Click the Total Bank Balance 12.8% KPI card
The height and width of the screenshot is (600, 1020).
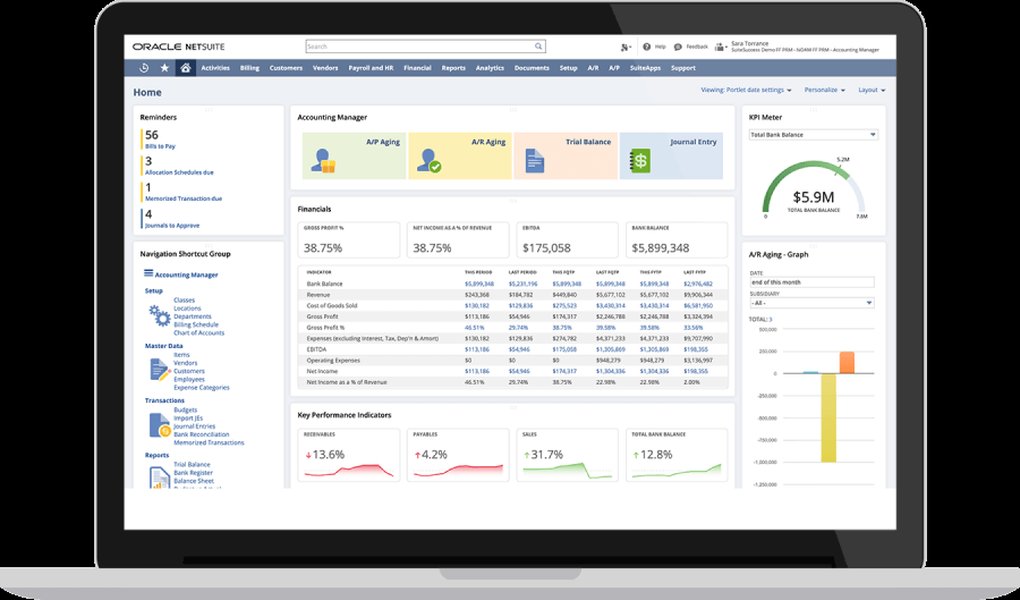pos(677,455)
